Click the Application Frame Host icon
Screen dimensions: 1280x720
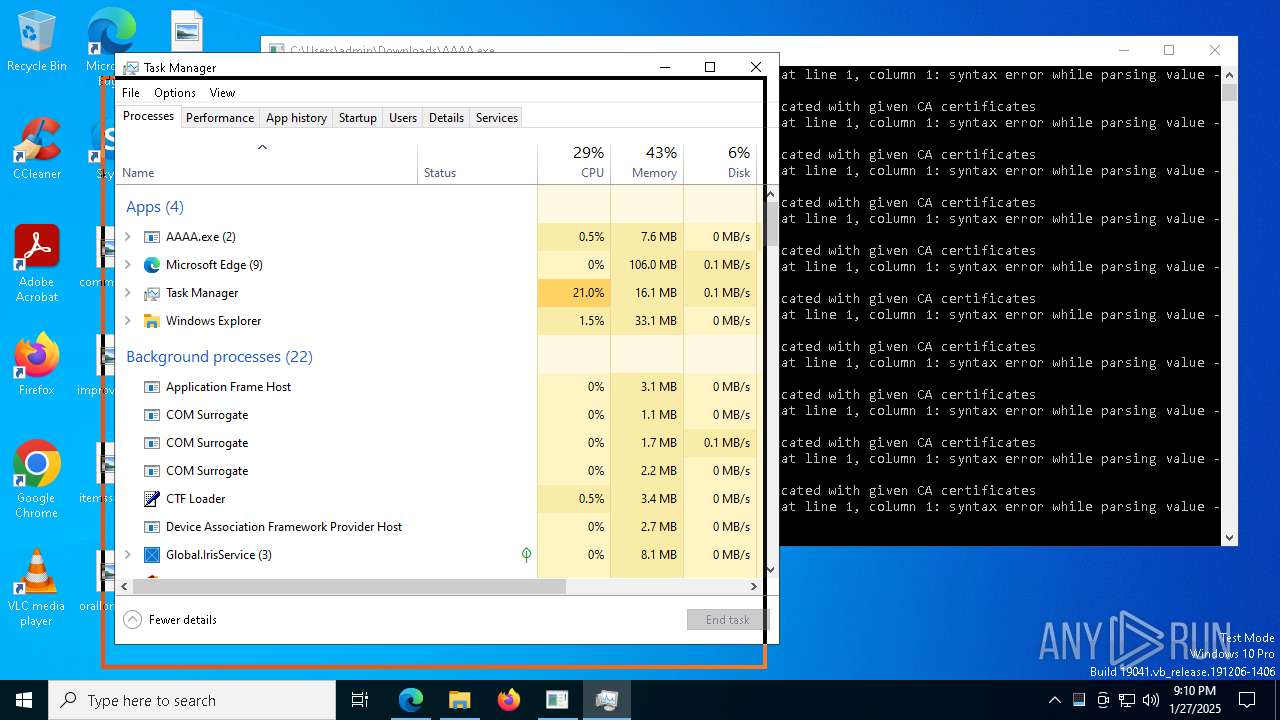coord(152,387)
